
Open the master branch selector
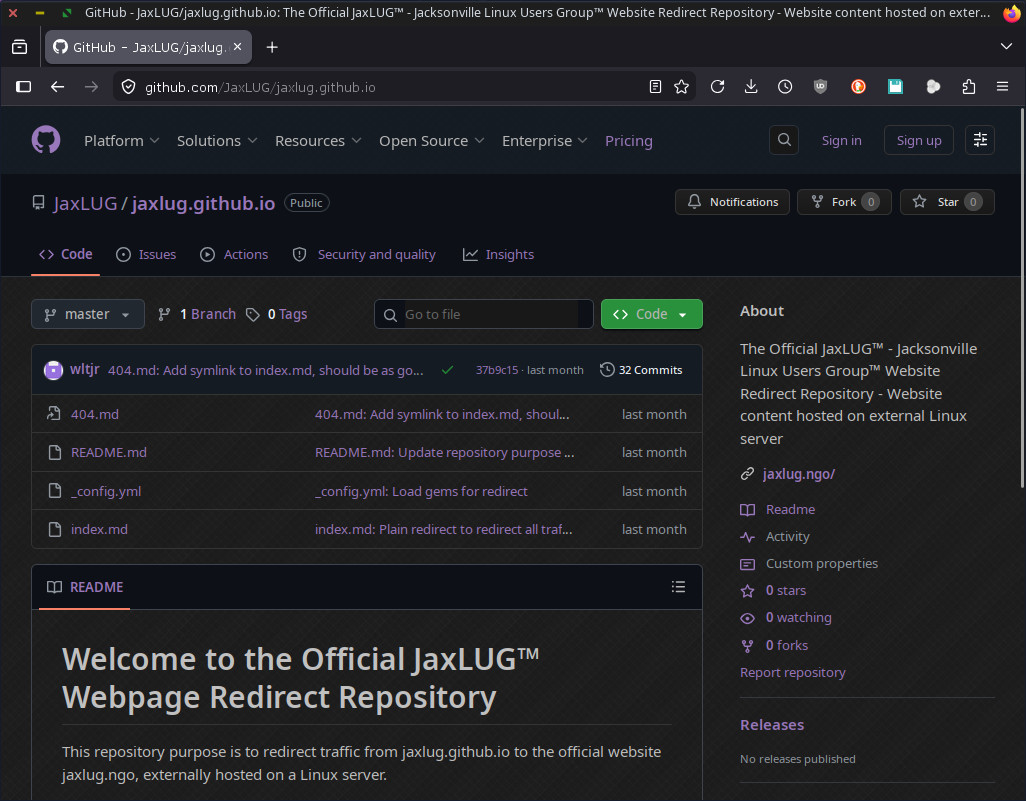(88, 314)
